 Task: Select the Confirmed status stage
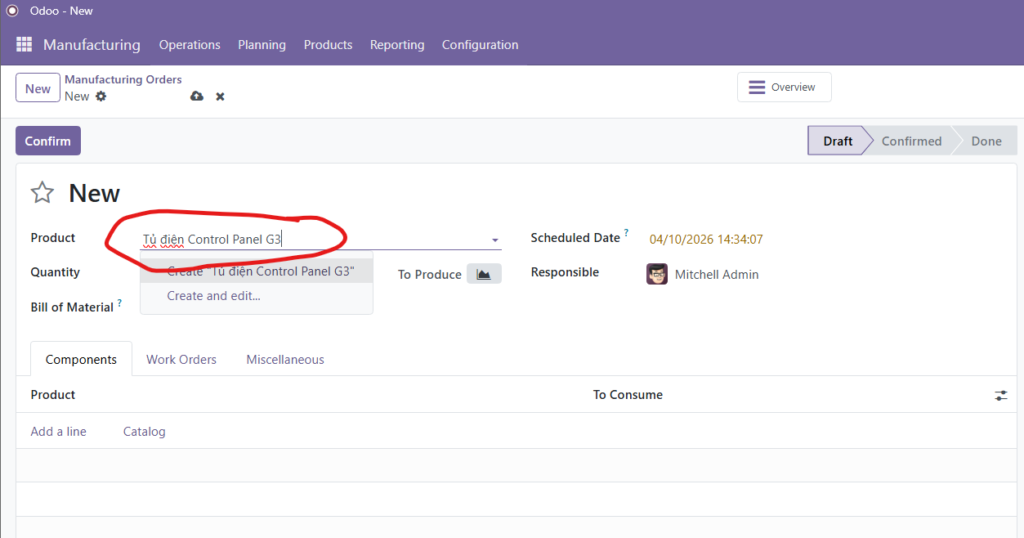pos(911,141)
